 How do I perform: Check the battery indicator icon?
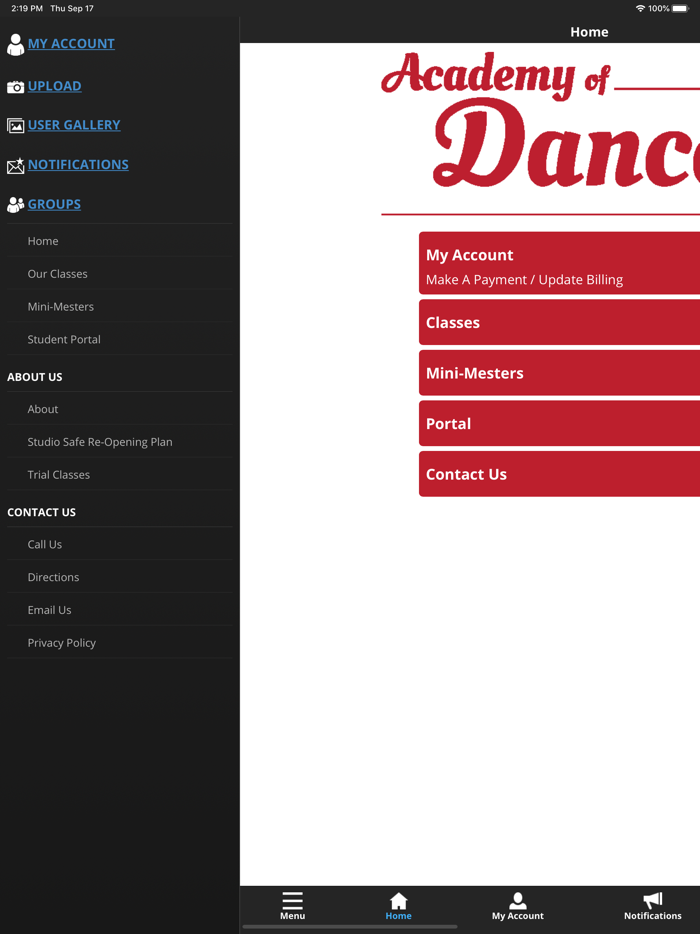click(x=680, y=8)
